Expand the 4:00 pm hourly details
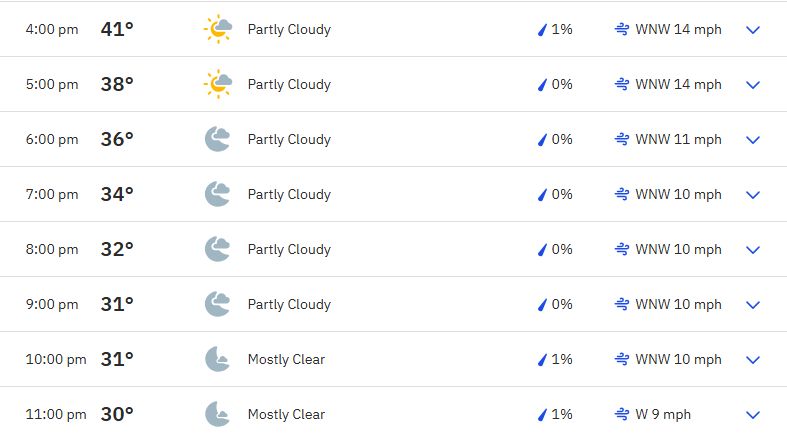Image resolution: width=787 pixels, height=437 pixels. 753,30
